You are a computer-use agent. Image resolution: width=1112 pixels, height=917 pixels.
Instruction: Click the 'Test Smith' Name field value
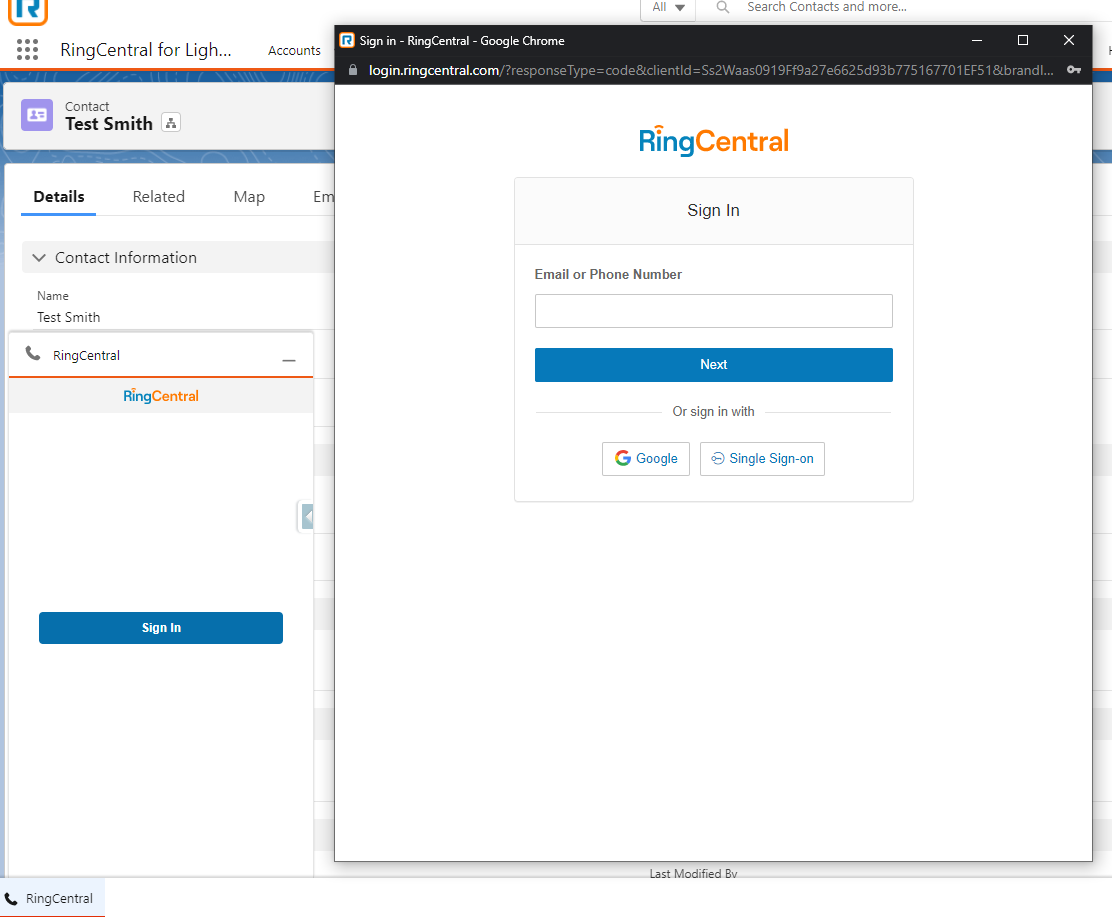69,317
